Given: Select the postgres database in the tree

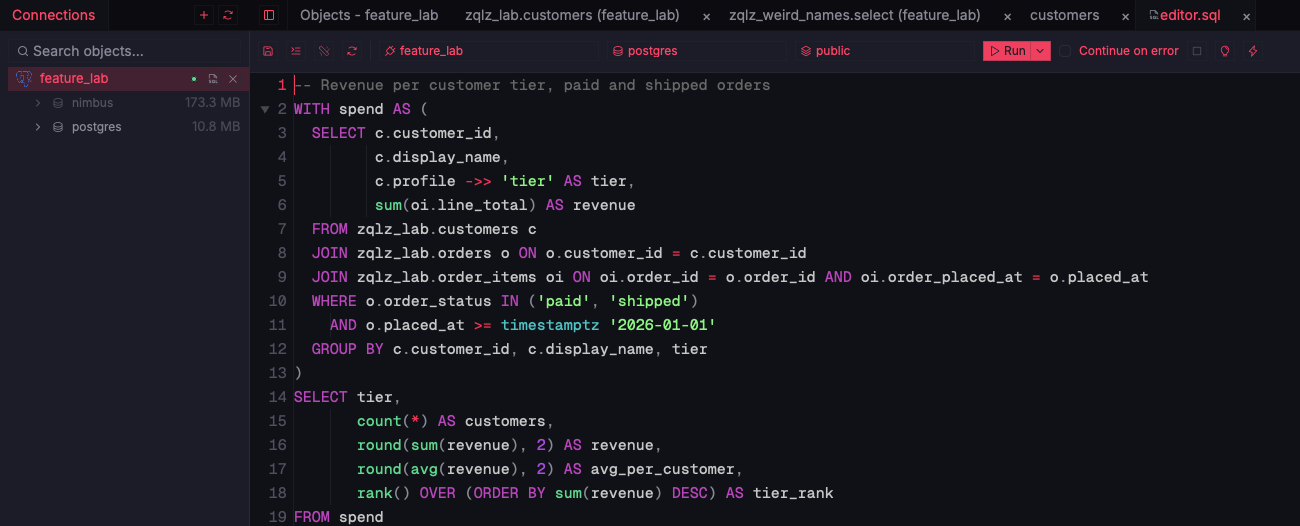Looking at the screenshot, I should [x=128, y=127].
